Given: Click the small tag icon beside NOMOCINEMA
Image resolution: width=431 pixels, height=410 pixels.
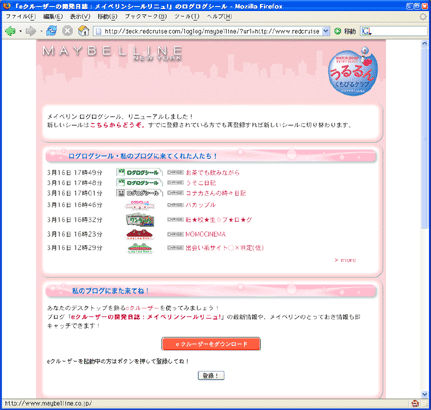Looking at the screenshot, I should coord(175,234).
